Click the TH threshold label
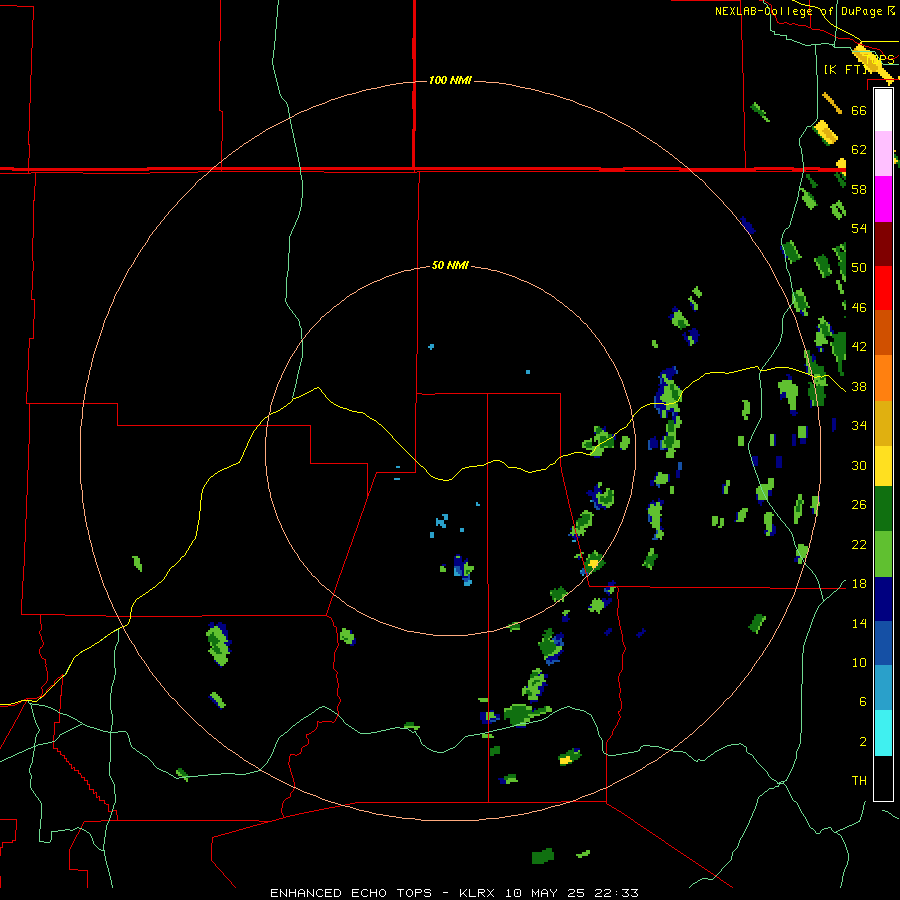 tap(859, 780)
